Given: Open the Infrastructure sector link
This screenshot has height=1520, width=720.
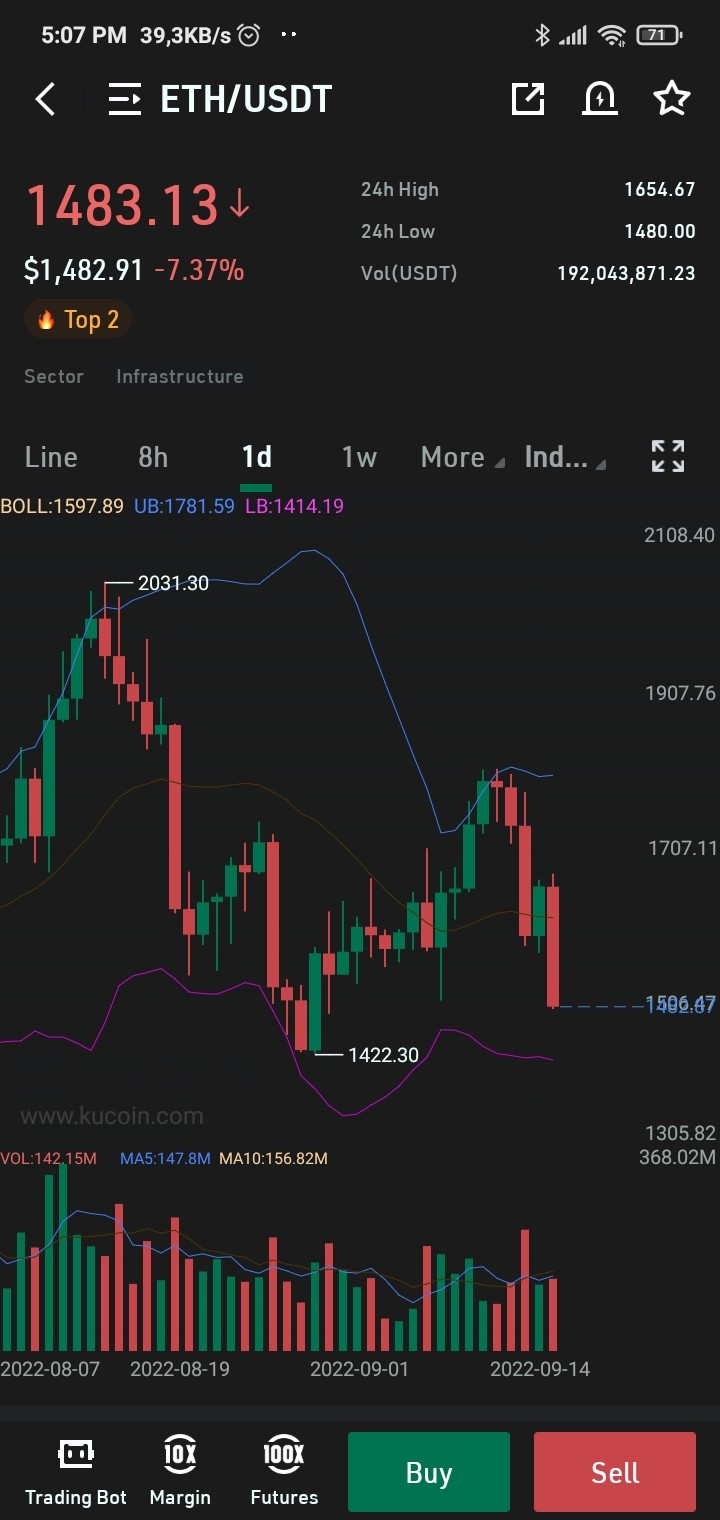Looking at the screenshot, I should coord(180,376).
